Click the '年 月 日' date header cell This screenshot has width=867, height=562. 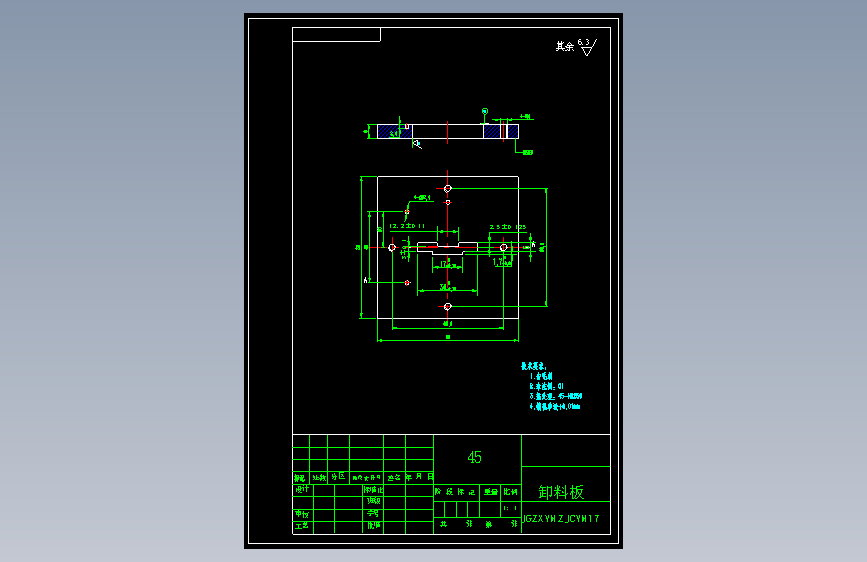[x=419, y=477]
